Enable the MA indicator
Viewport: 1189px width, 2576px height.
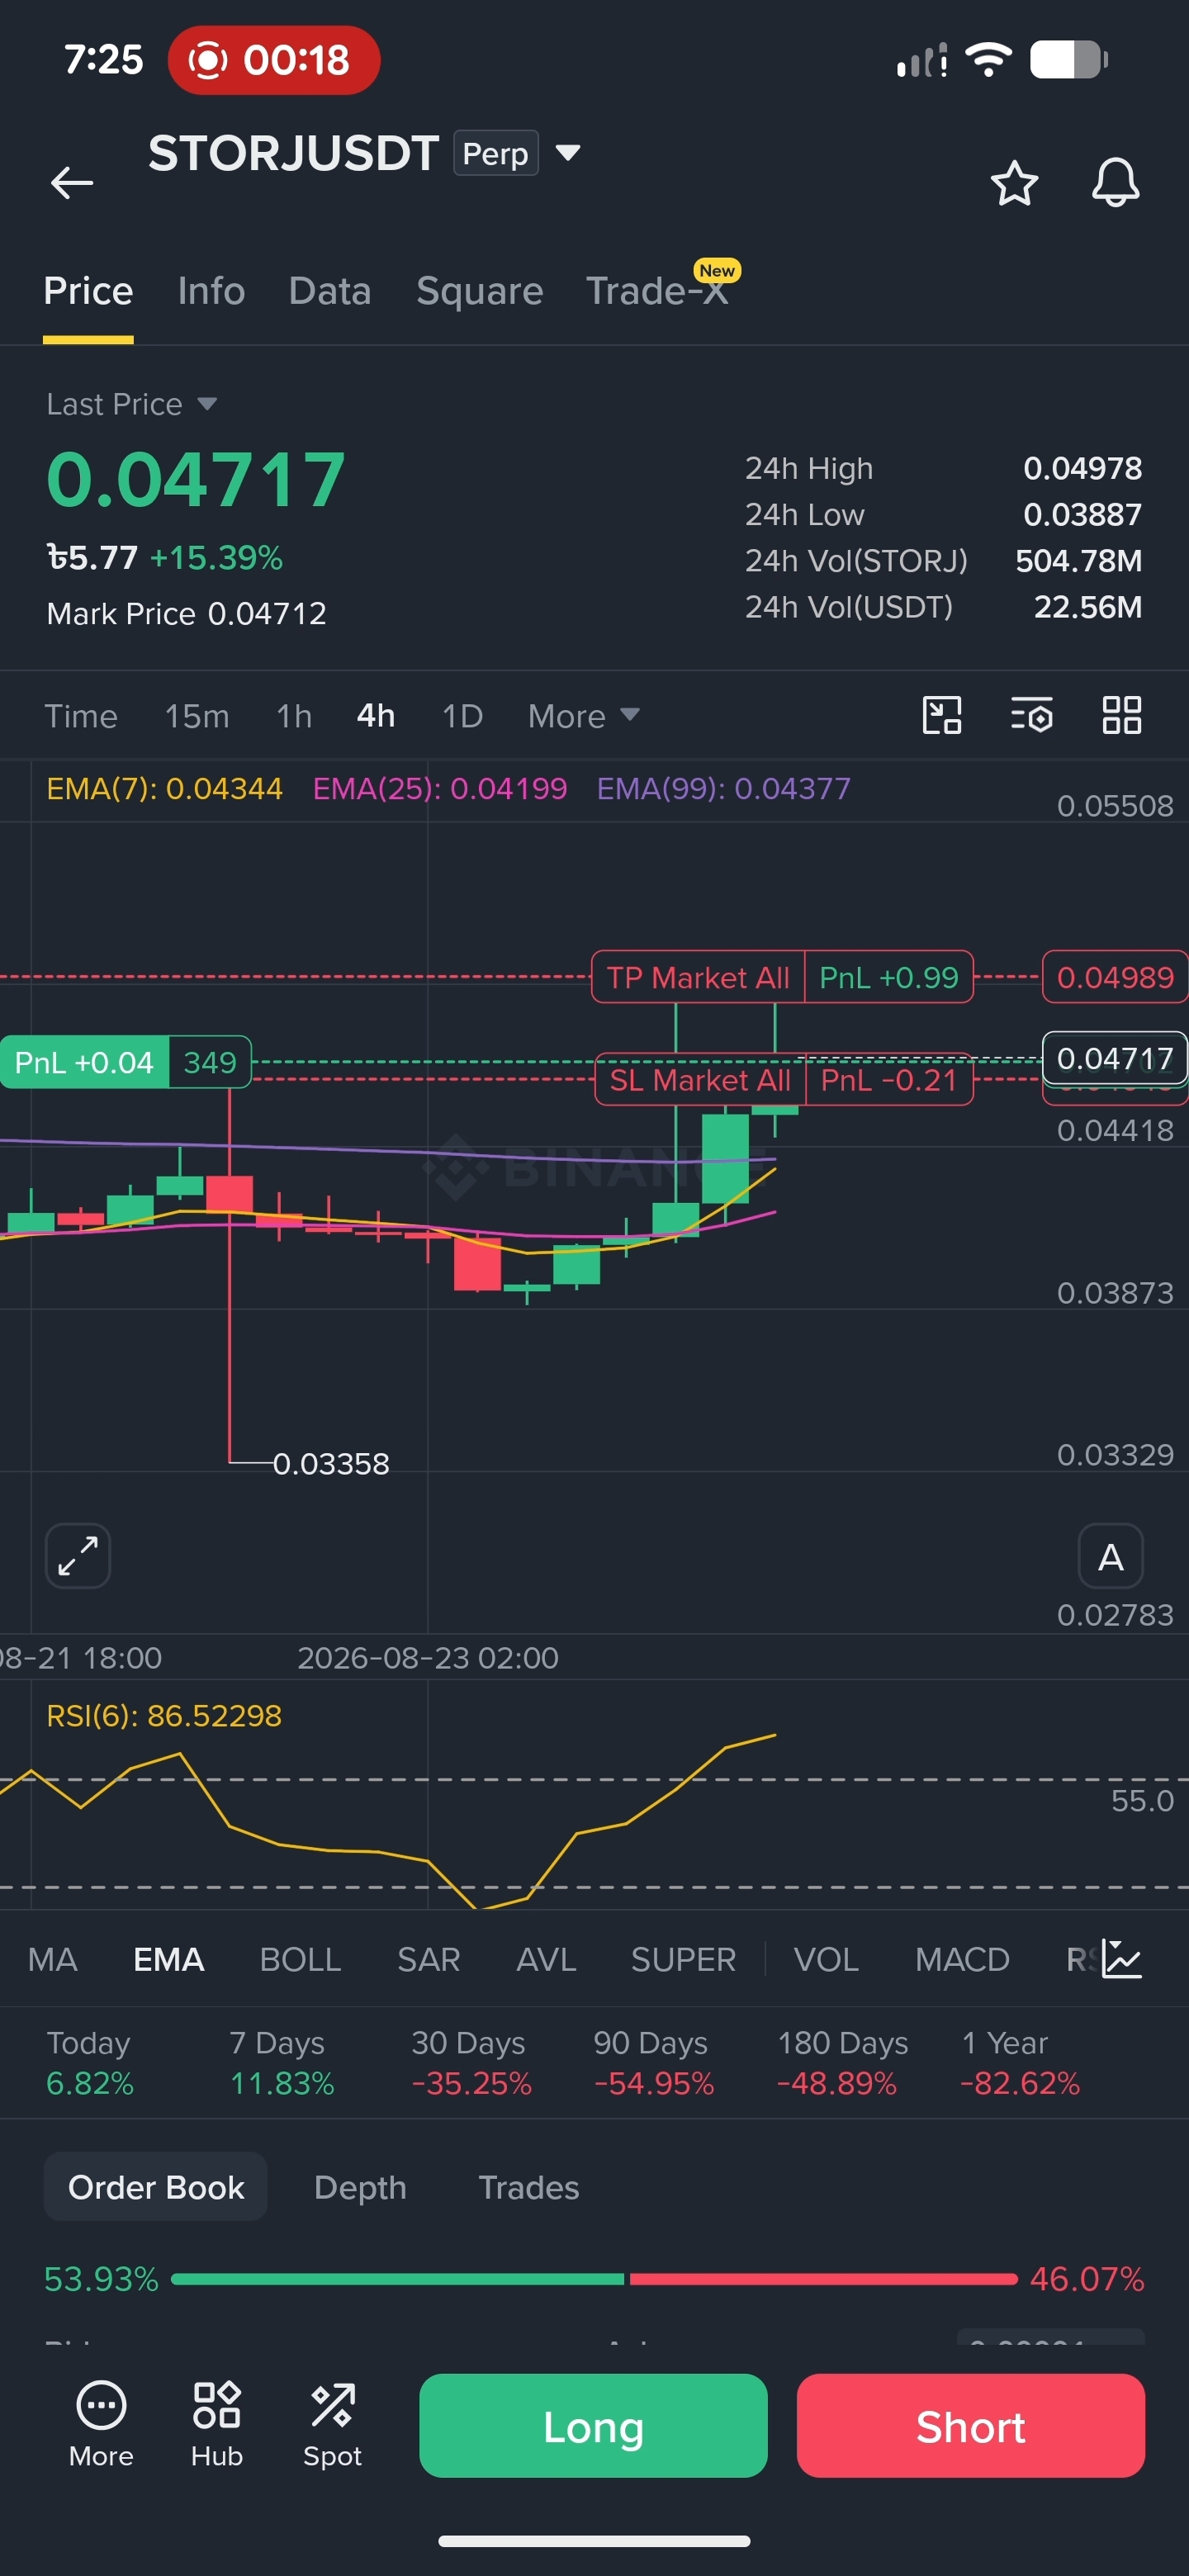point(52,1959)
